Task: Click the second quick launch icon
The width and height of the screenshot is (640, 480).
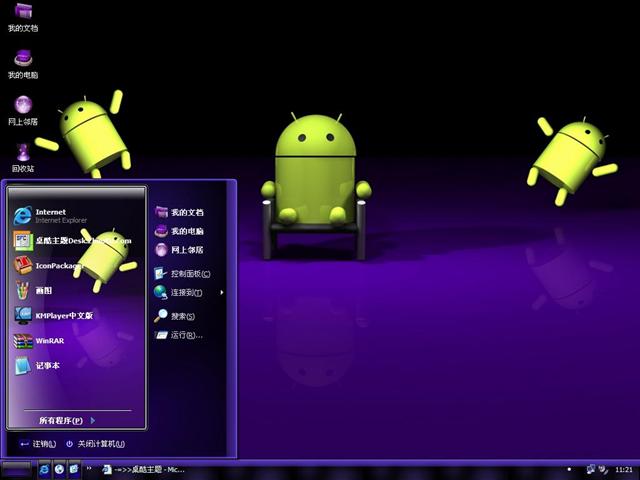Action: pos(59,469)
